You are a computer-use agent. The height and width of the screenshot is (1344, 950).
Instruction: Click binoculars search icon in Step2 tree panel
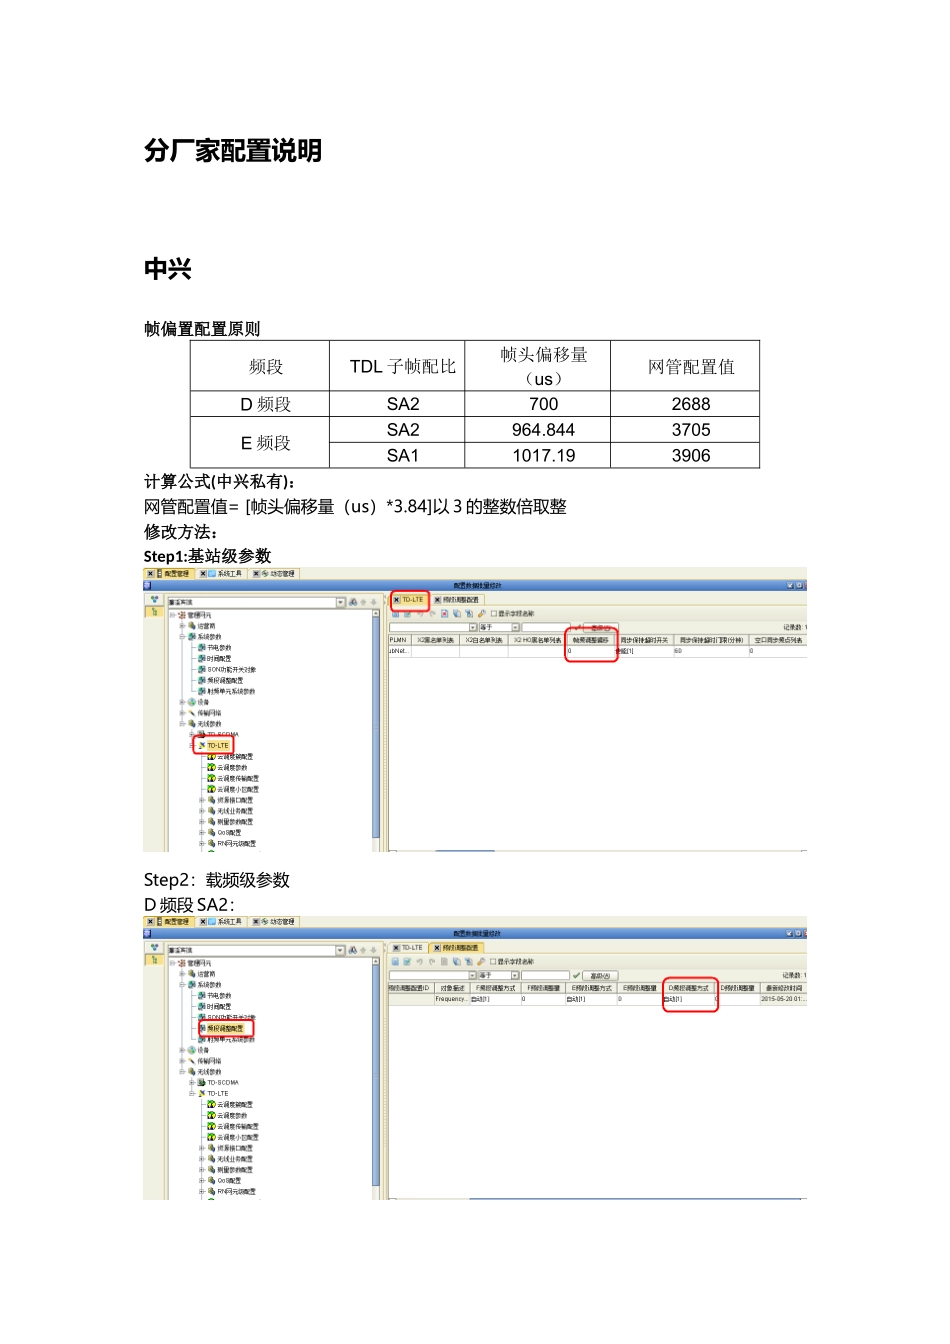353,950
